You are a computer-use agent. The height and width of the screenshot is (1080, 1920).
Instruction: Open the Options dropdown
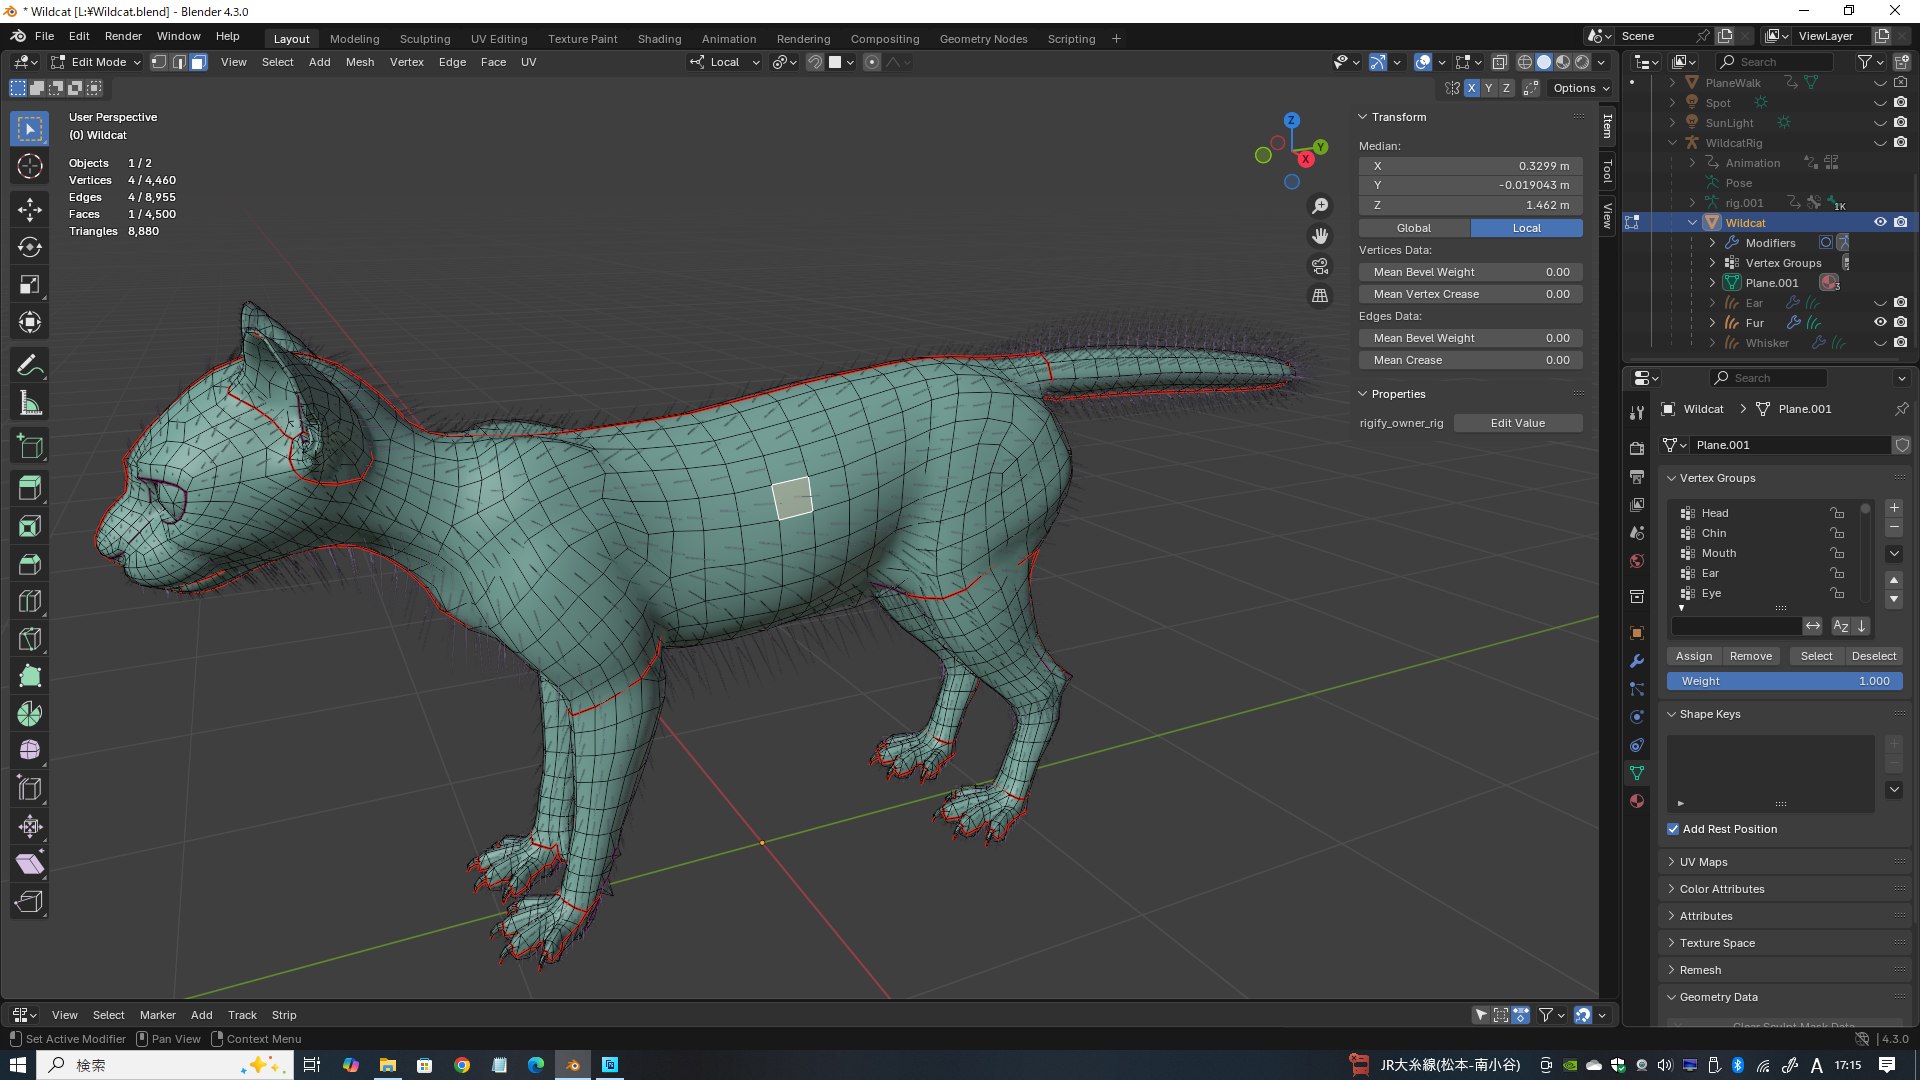(1581, 88)
